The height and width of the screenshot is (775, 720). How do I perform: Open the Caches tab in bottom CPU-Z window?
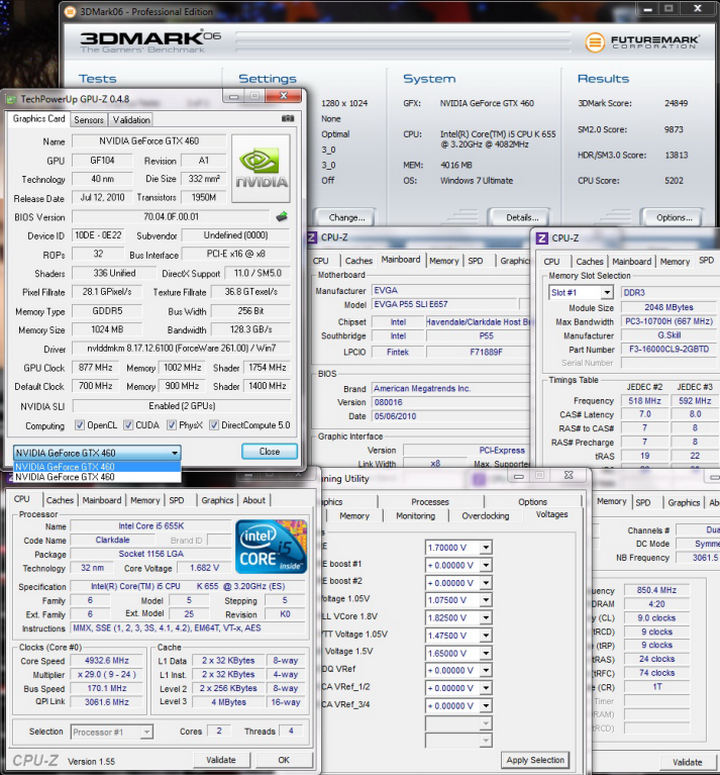point(60,500)
